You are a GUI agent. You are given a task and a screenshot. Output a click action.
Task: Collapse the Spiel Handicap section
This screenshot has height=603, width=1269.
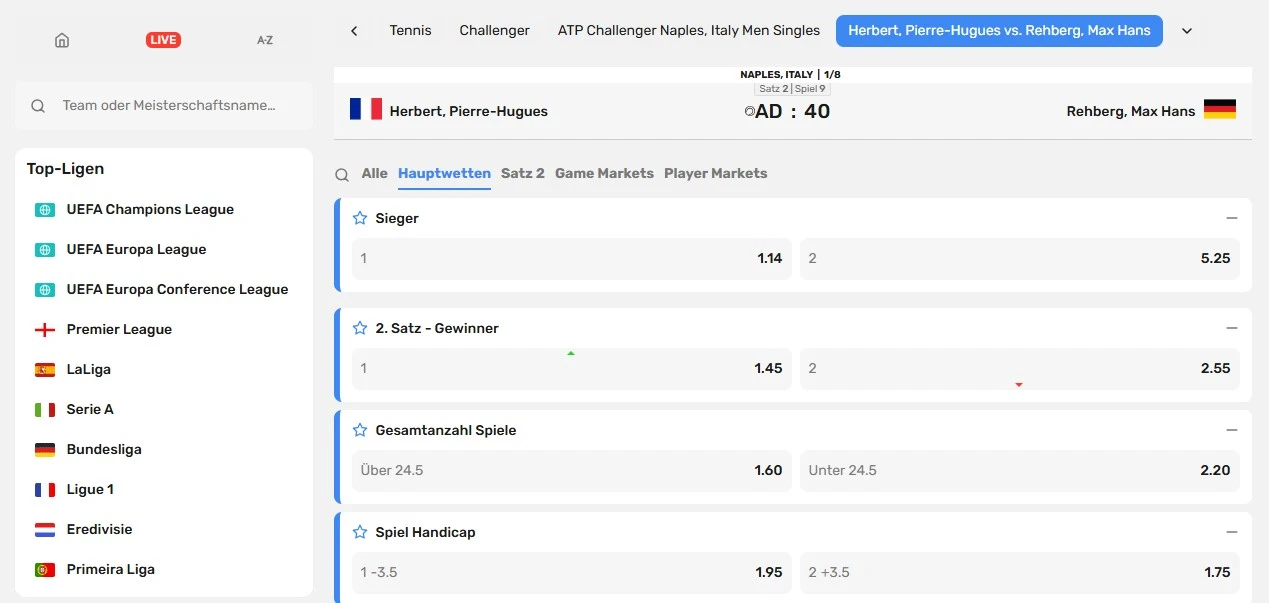click(x=1232, y=532)
